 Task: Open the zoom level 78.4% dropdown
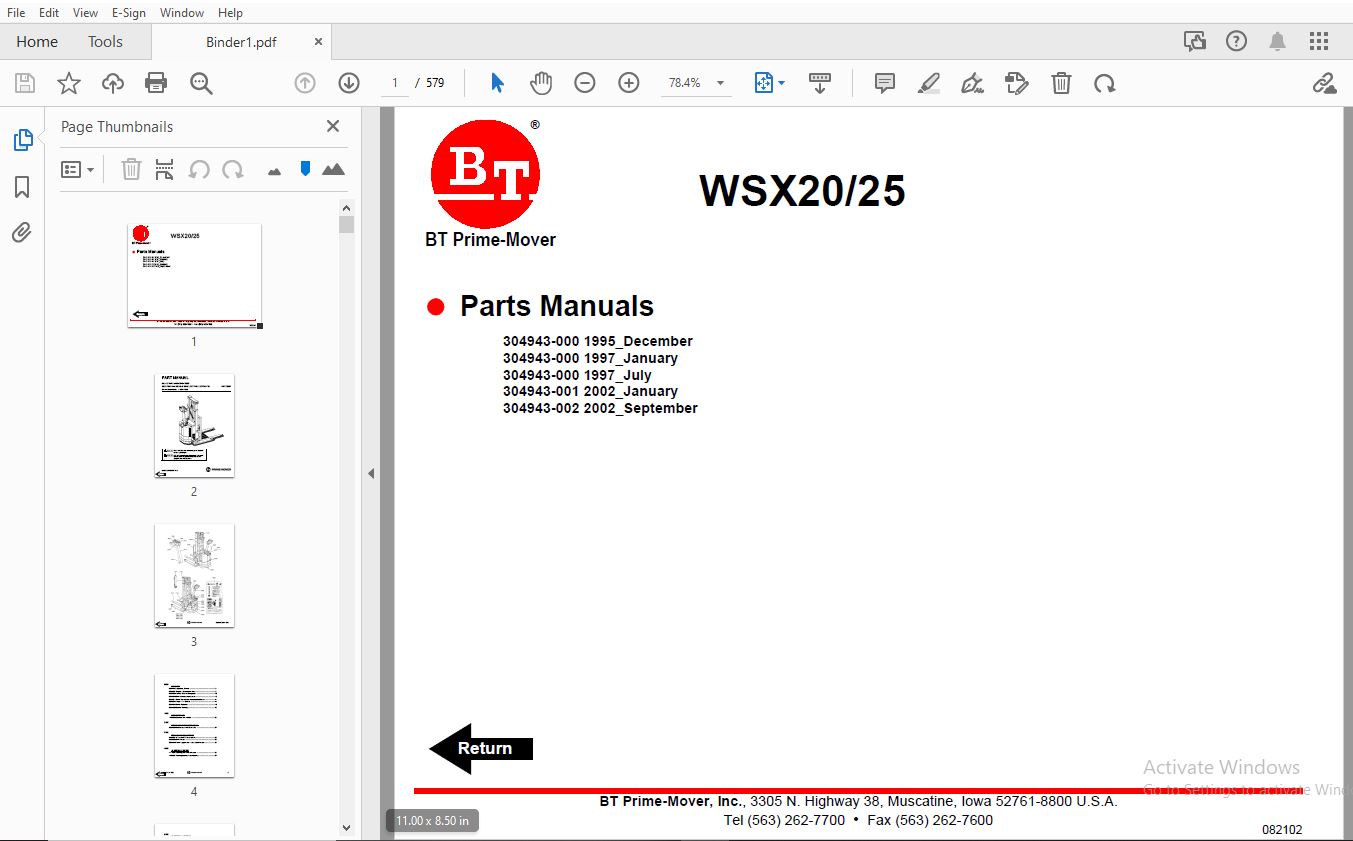point(696,83)
